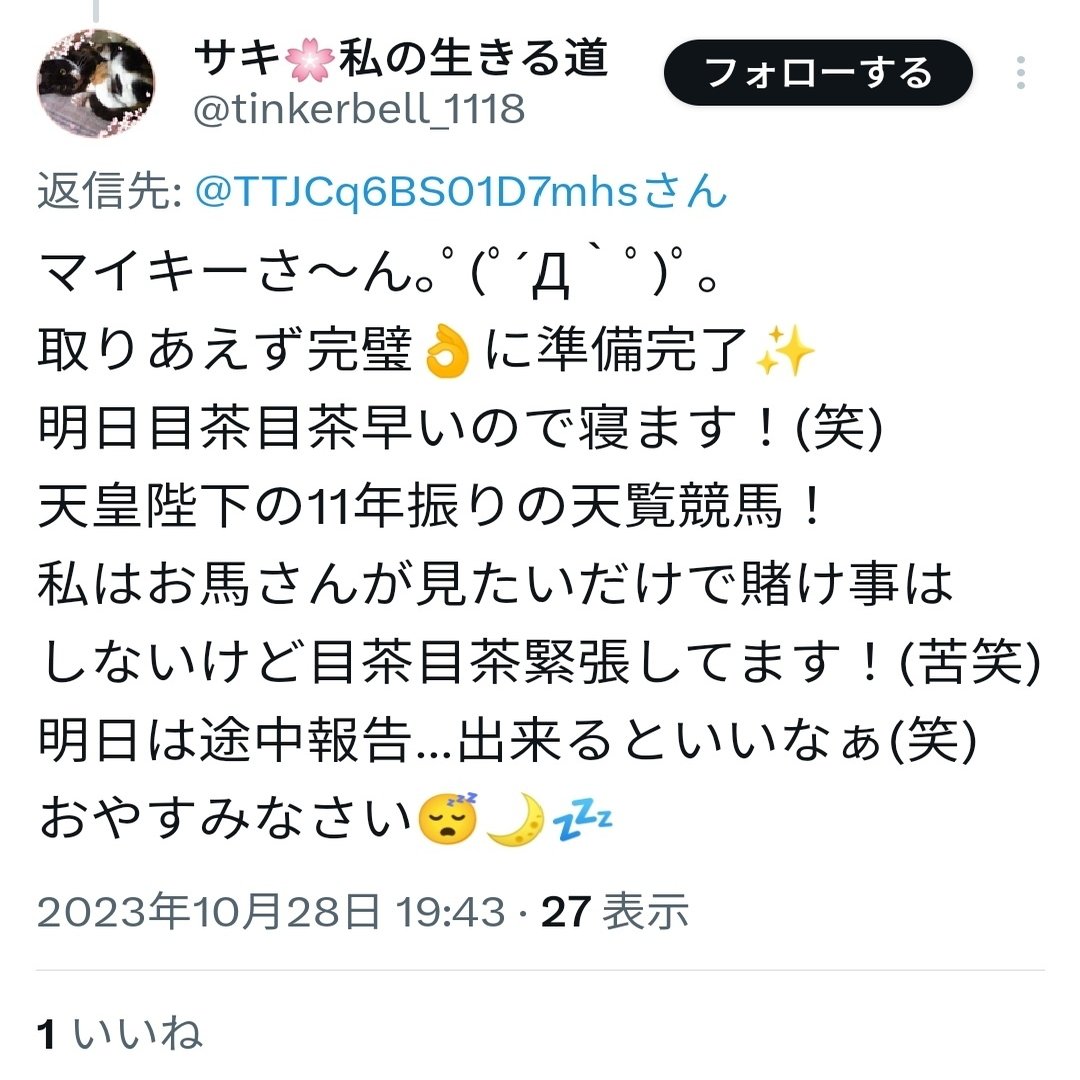This screenshot has height=1080, width=1080.
Task: Open the three-dot more options menu
Action: click(x=1020, y=73)
